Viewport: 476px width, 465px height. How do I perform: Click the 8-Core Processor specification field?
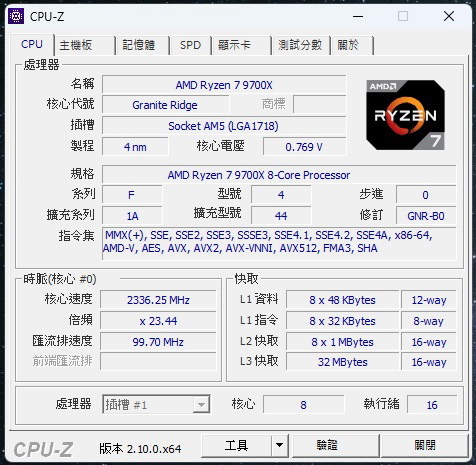point(279,175)
